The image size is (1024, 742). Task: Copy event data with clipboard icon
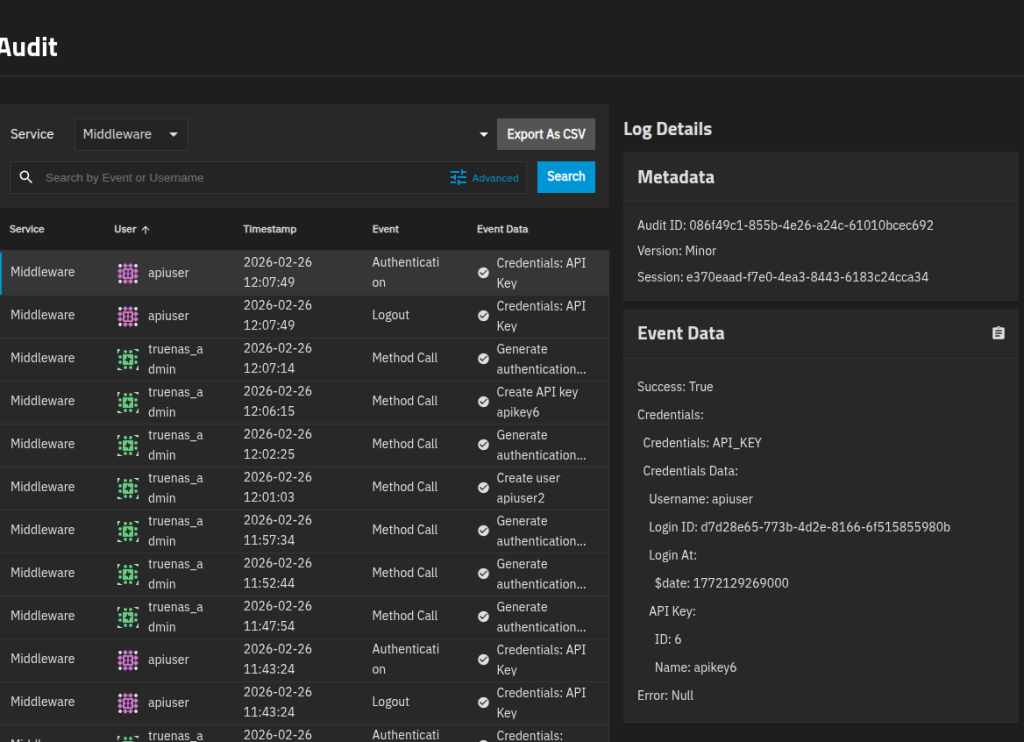click(997, 333)
